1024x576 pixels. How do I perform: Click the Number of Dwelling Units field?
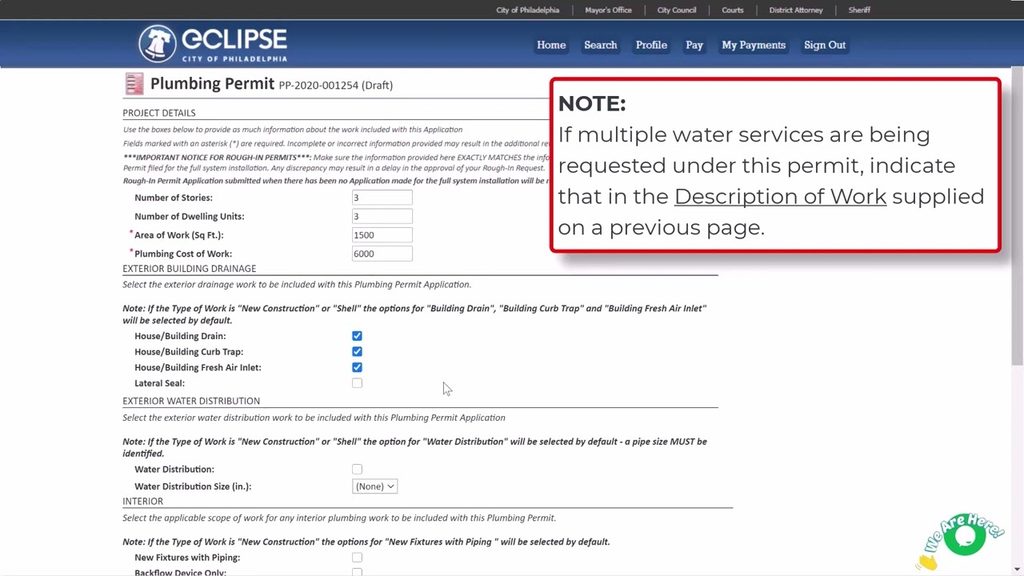pyautogui.click(x=382, y=216)
